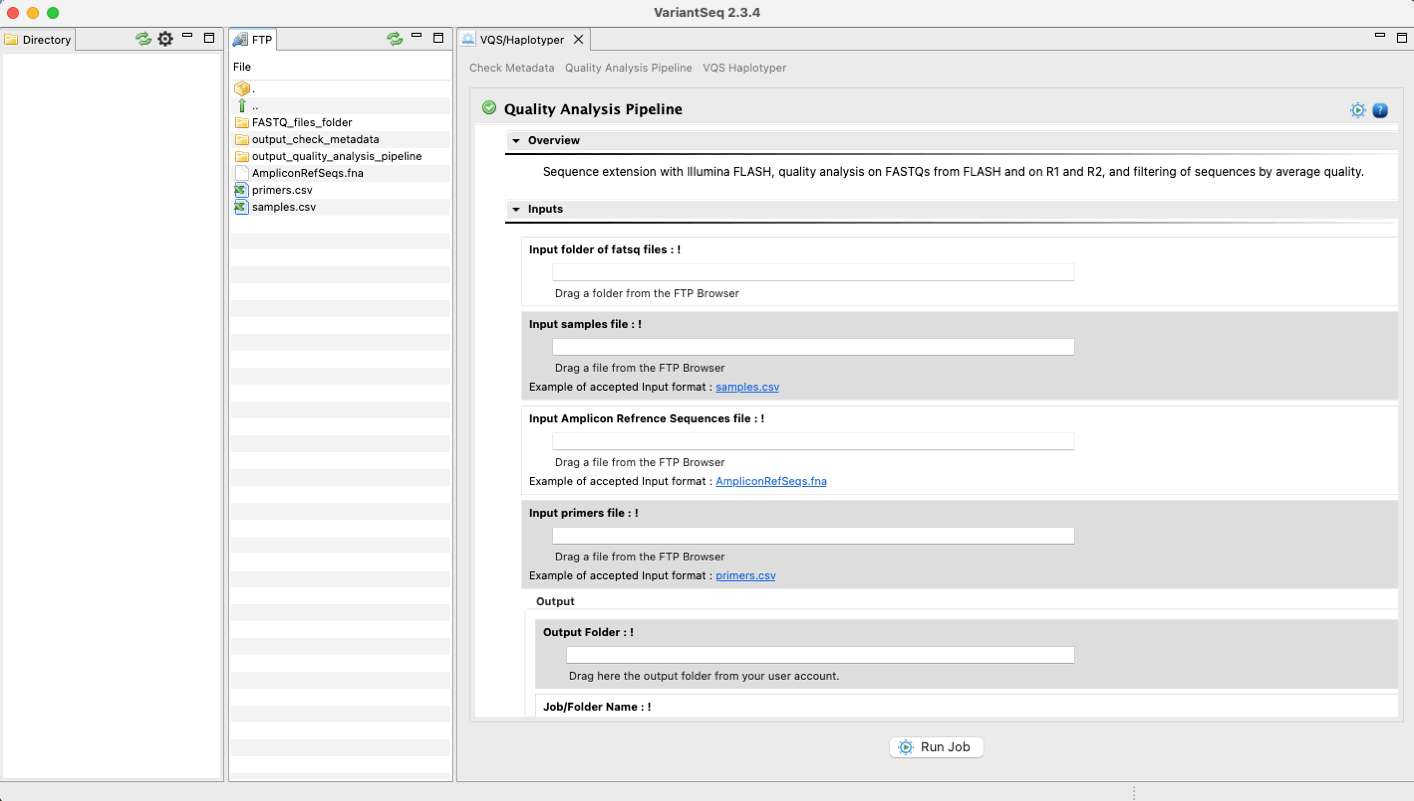Open the blue help icon
Viewport: 1414px width, 801px height.
point(1380,110)
